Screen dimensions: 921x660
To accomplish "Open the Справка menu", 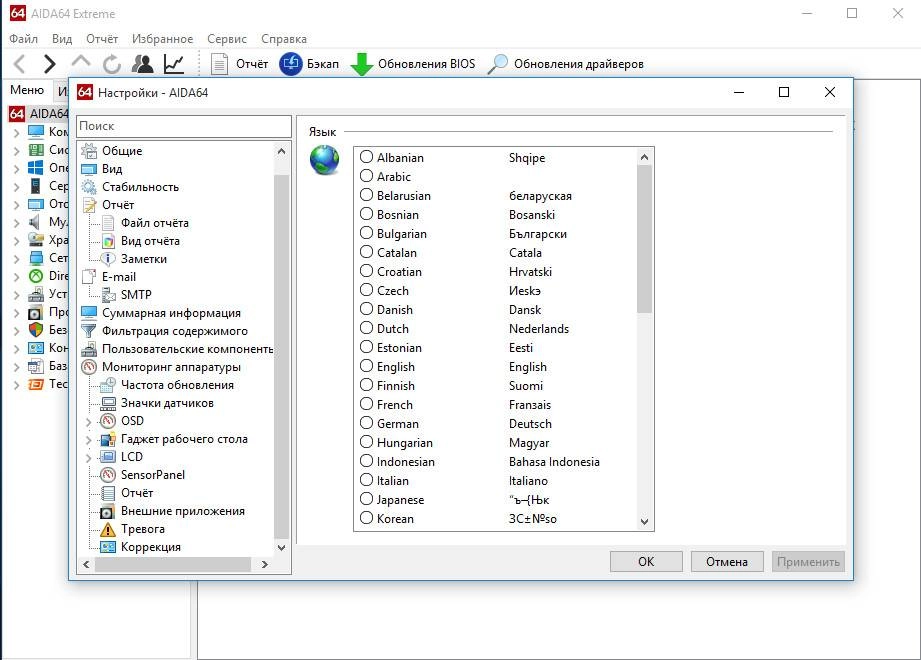I will pyautogui.click(x=284, y=39).
